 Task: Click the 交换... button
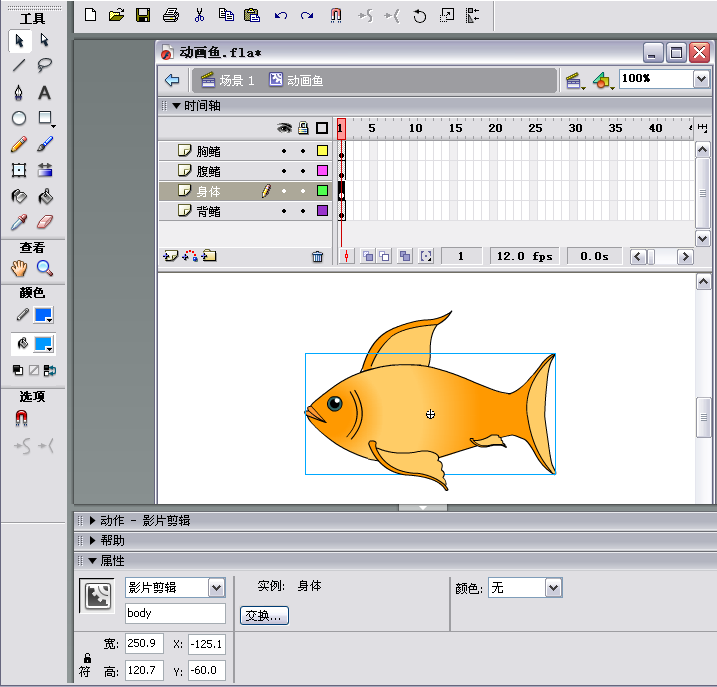pyautogui.click(x=265, y=616)
